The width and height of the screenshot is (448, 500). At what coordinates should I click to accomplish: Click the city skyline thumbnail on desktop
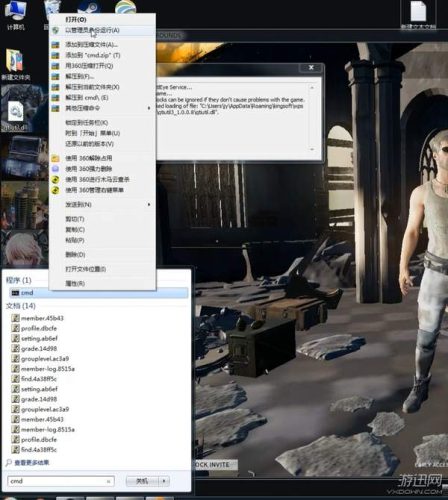pyautogui.click(x=25, y=205)
